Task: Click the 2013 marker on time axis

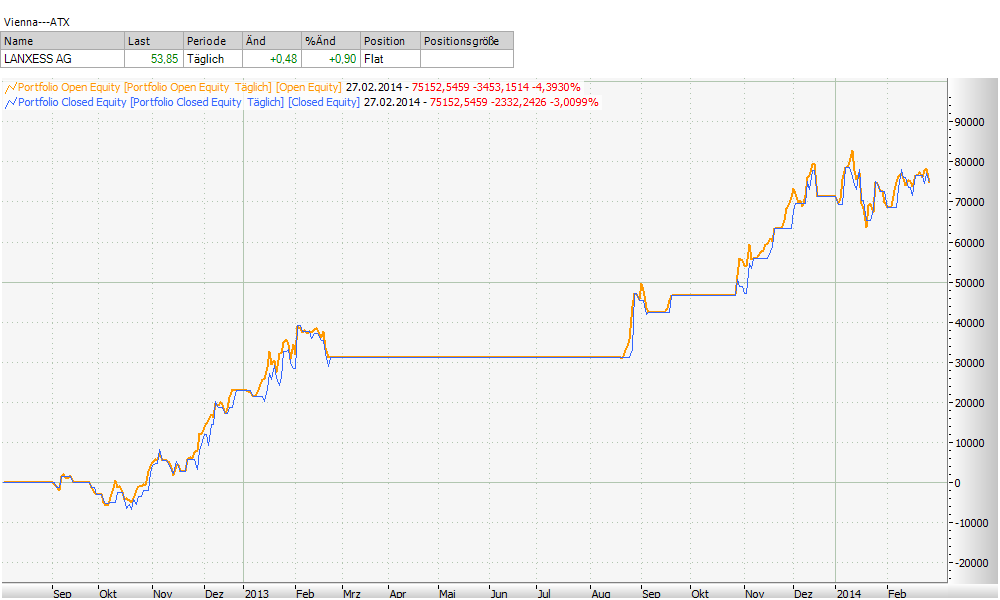Action: [257, 593]
